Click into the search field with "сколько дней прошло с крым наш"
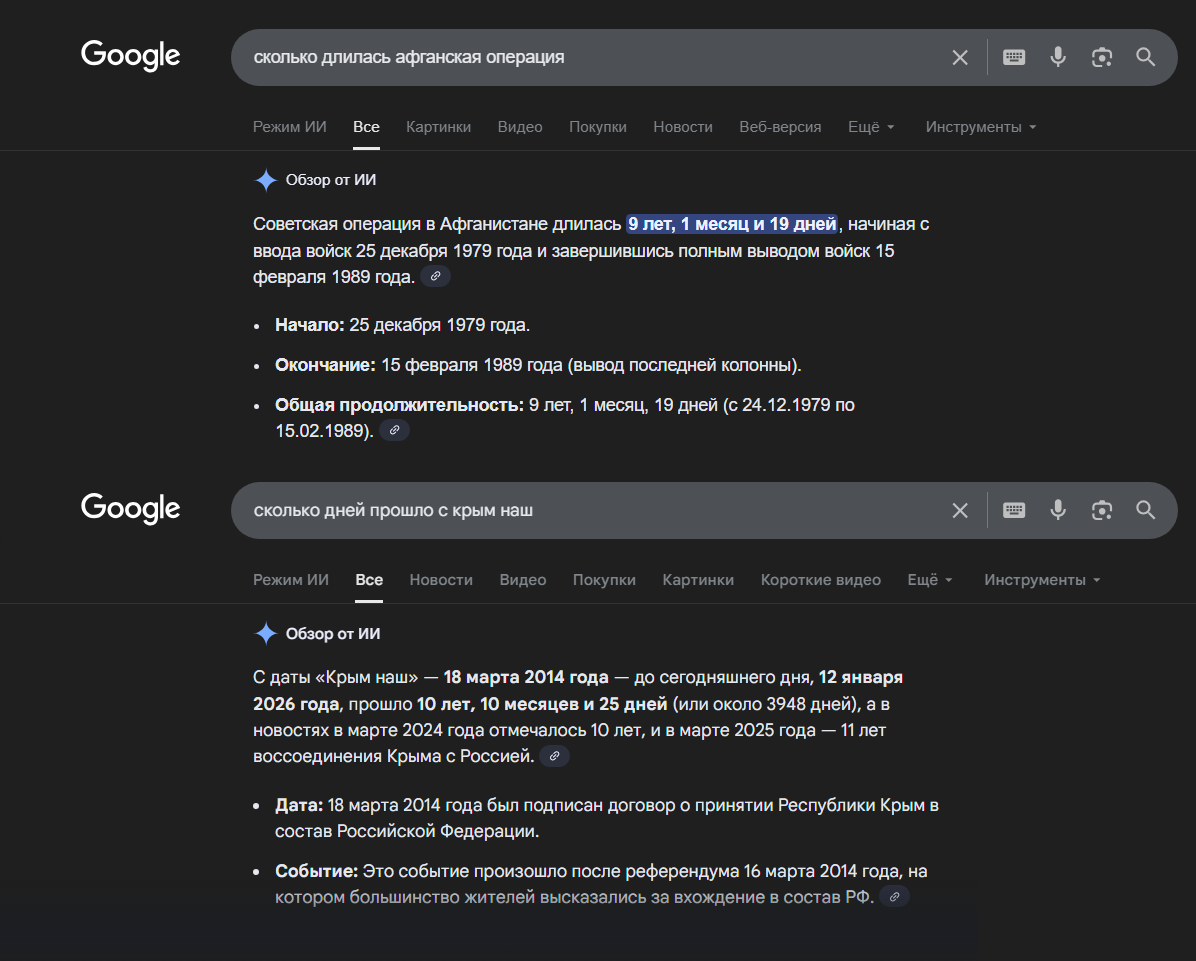 click(580, 510)
